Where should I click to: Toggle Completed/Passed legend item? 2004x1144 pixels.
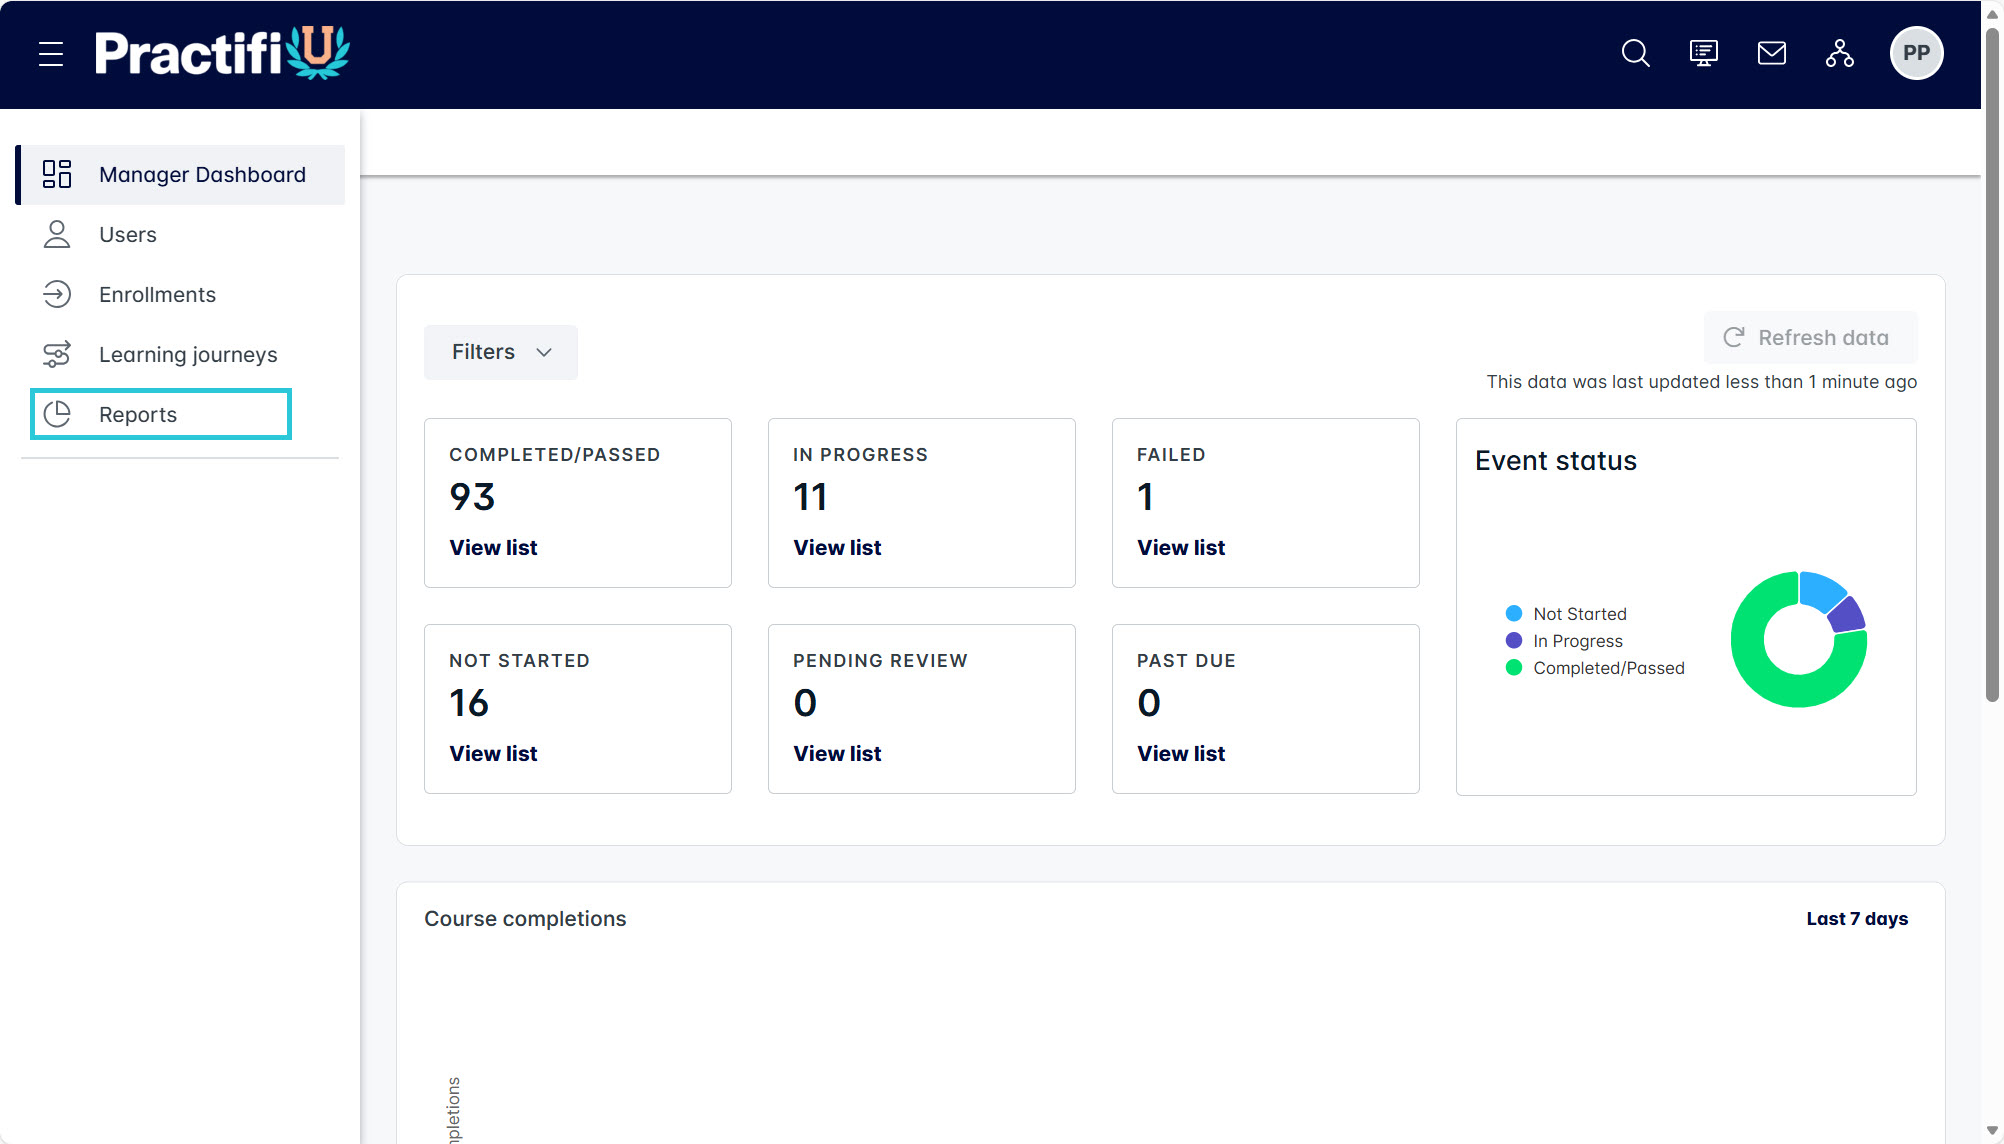(1595, 668)
